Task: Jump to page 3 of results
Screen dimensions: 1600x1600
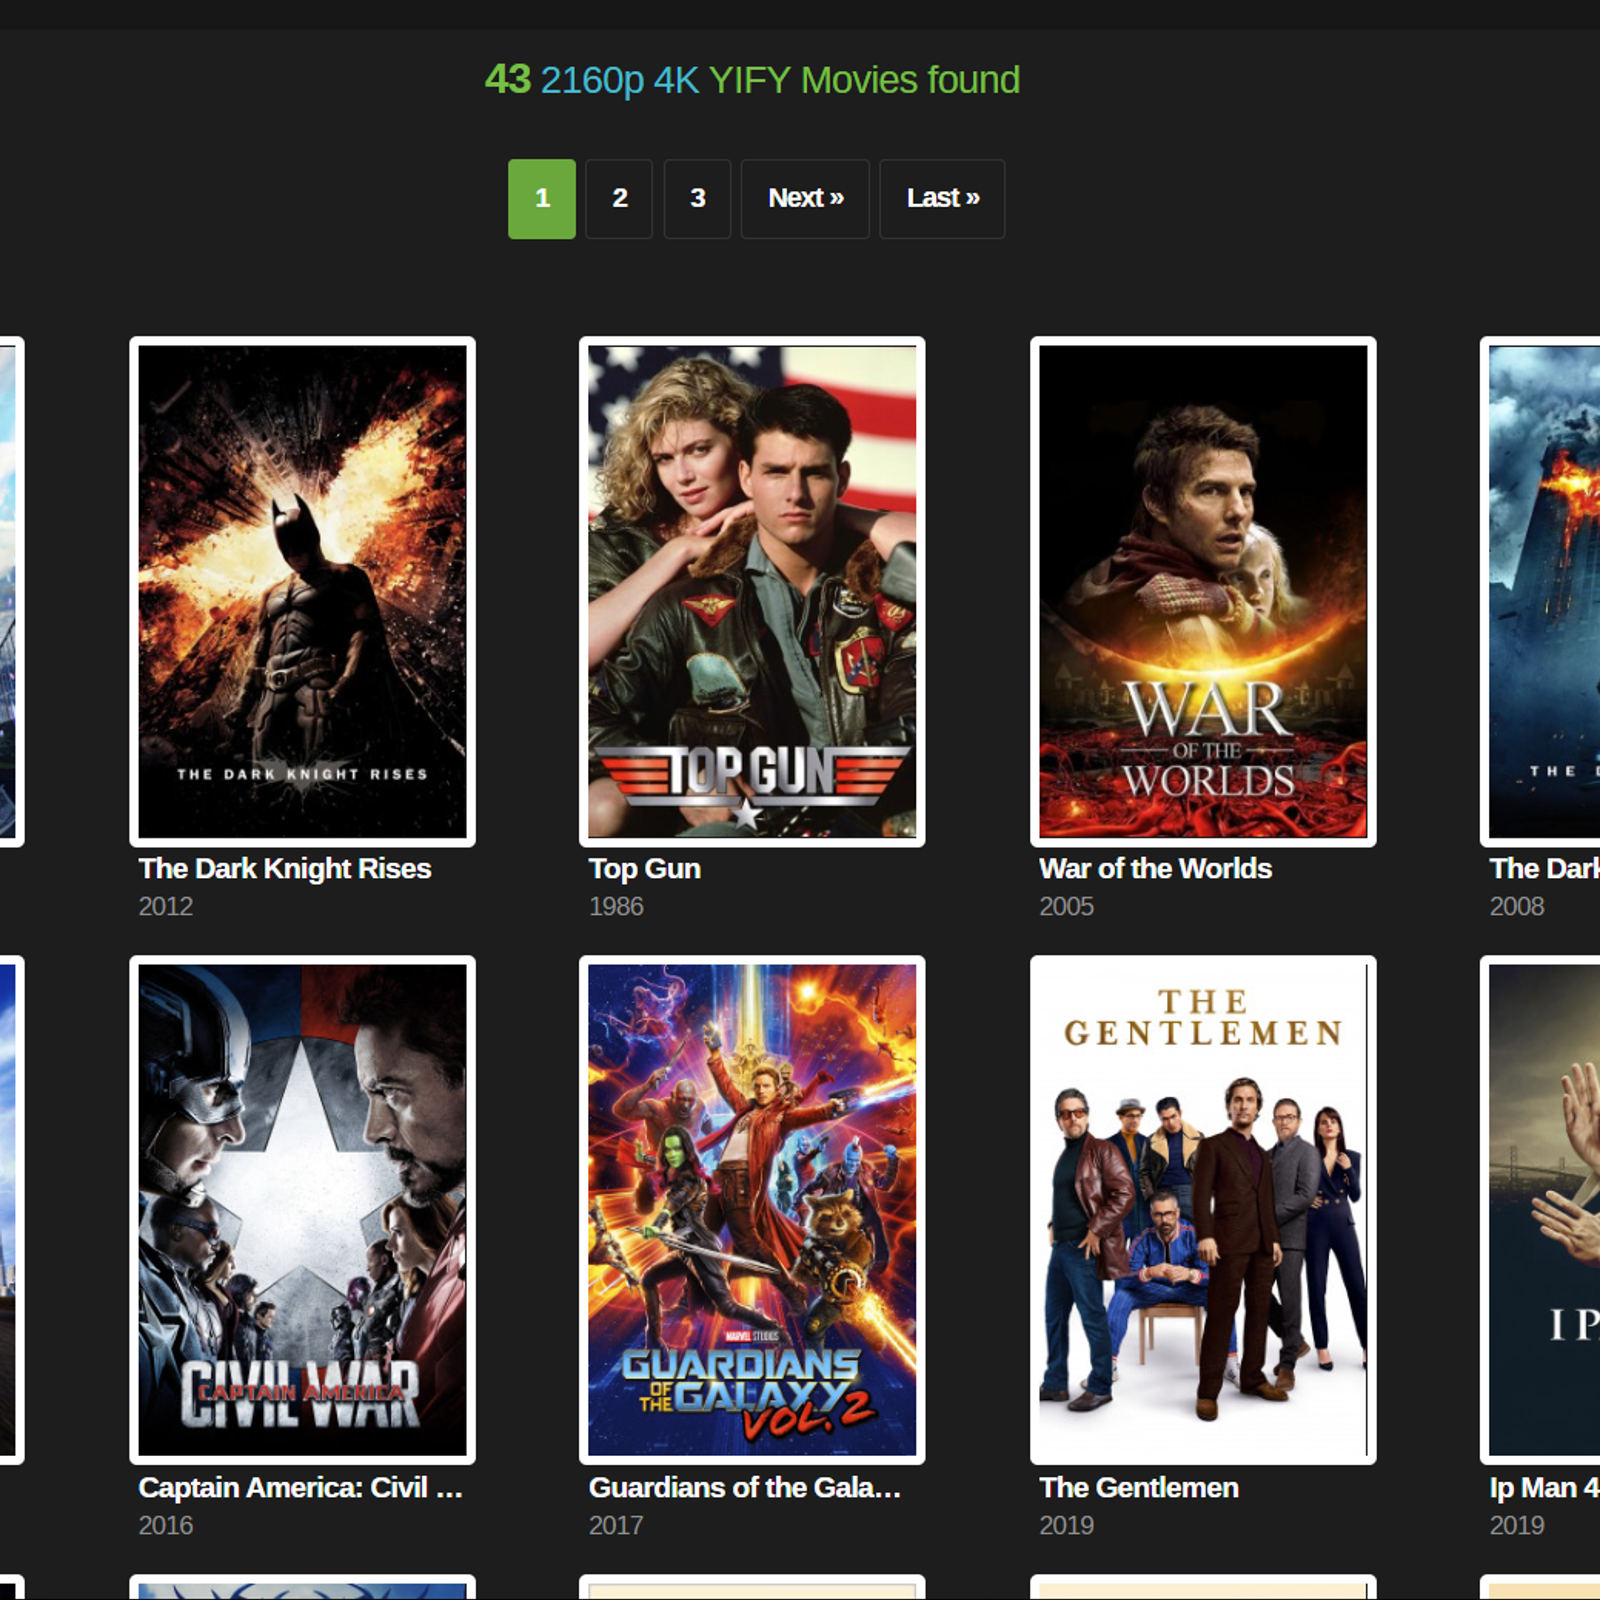Action: tap(697, 199)
